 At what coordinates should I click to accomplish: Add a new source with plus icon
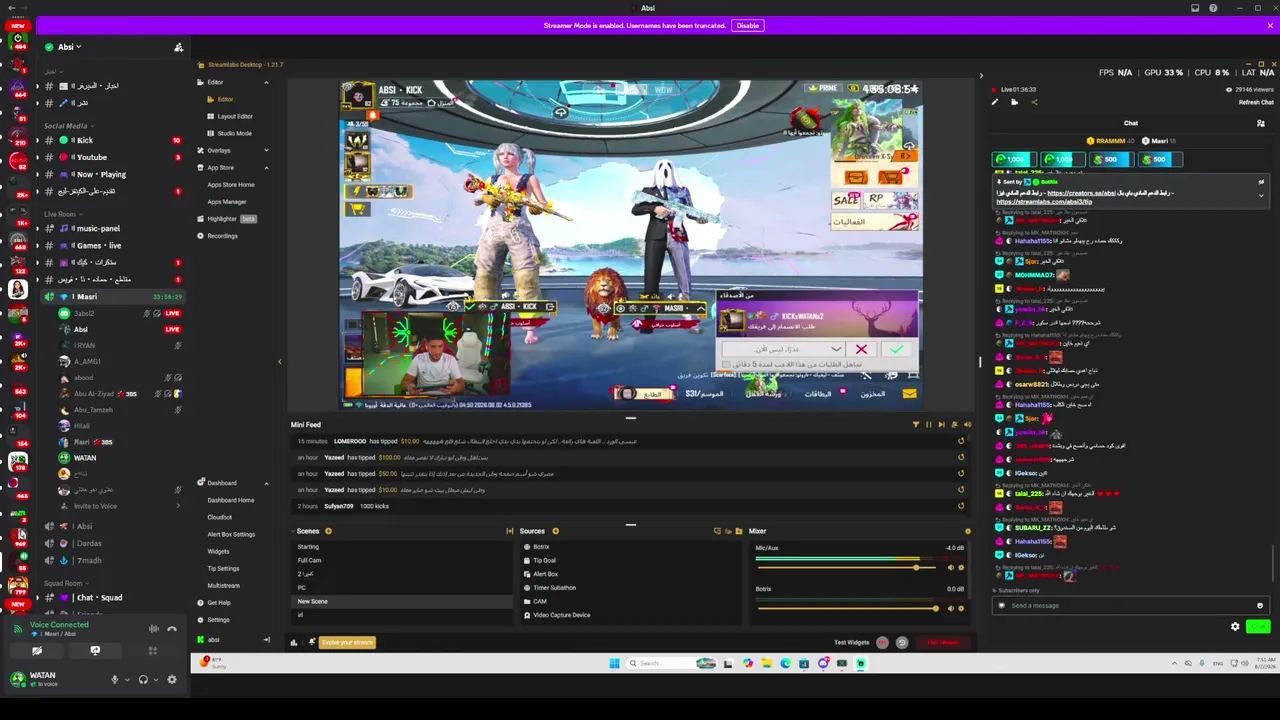555,531
